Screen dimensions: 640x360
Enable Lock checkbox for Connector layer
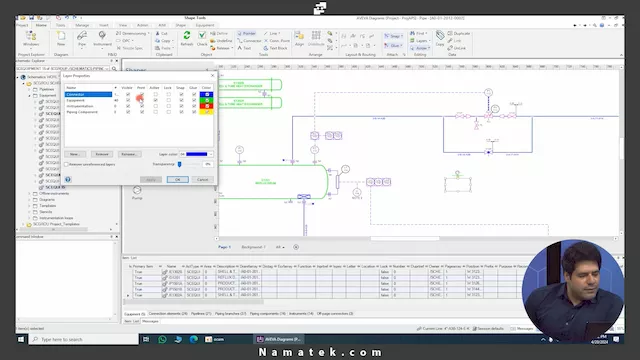(x=168, y=95)
